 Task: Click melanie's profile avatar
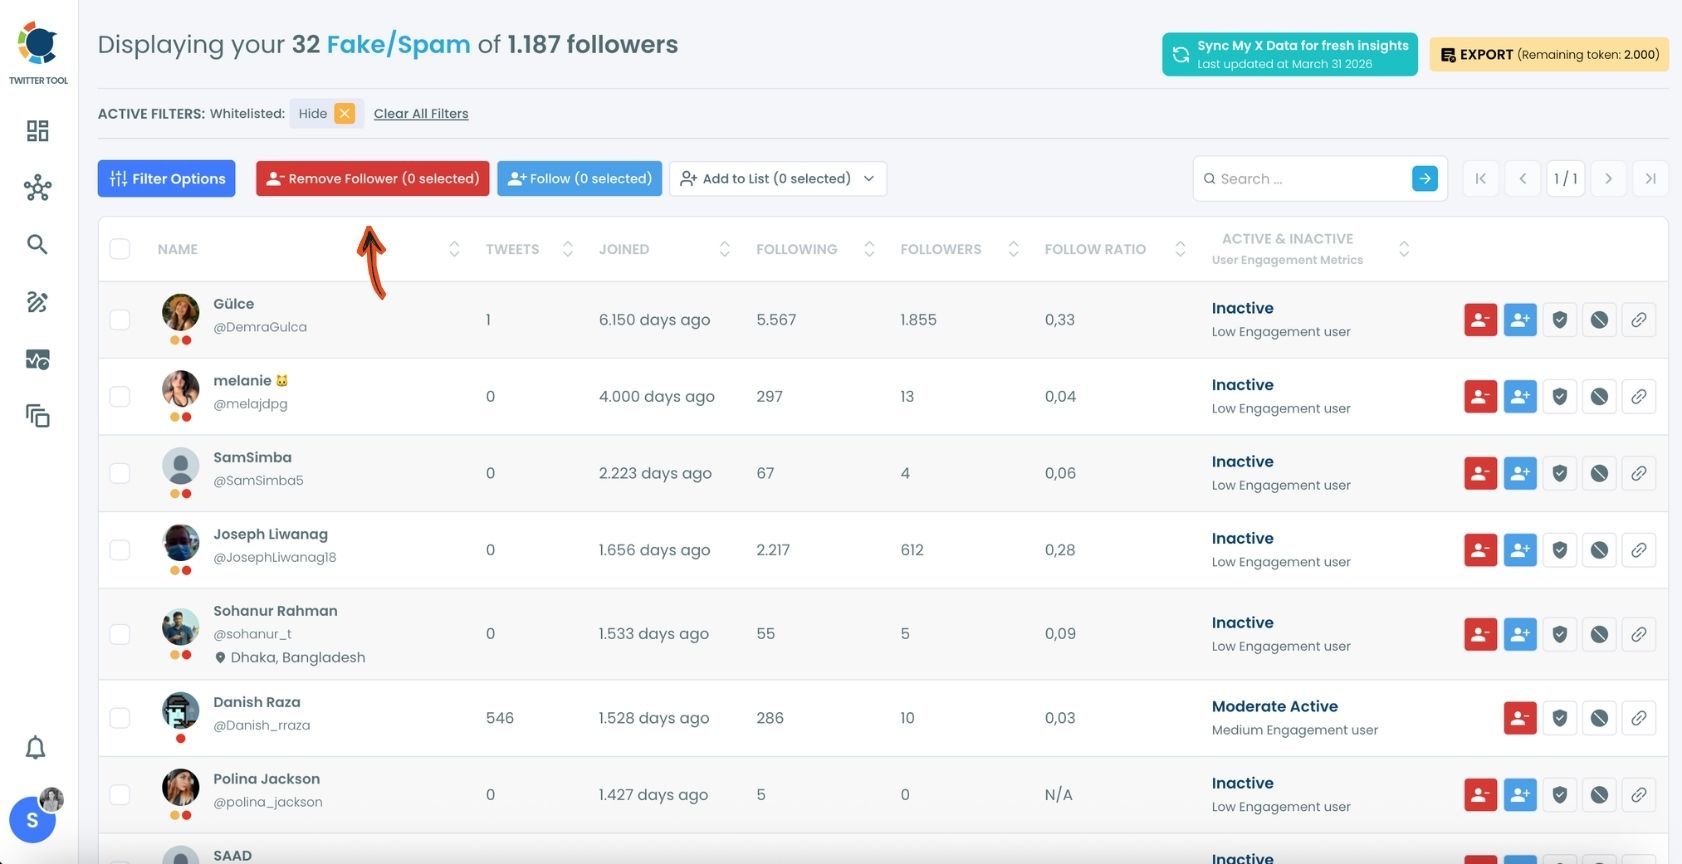pyautogui.click(x=181, y=390)
